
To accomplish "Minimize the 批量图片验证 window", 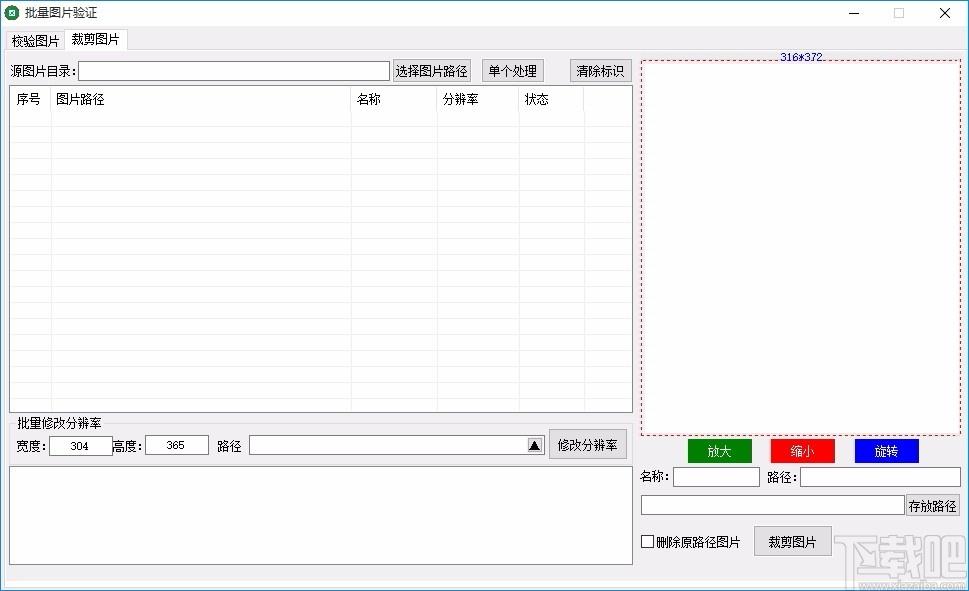I will coord(854,13).
